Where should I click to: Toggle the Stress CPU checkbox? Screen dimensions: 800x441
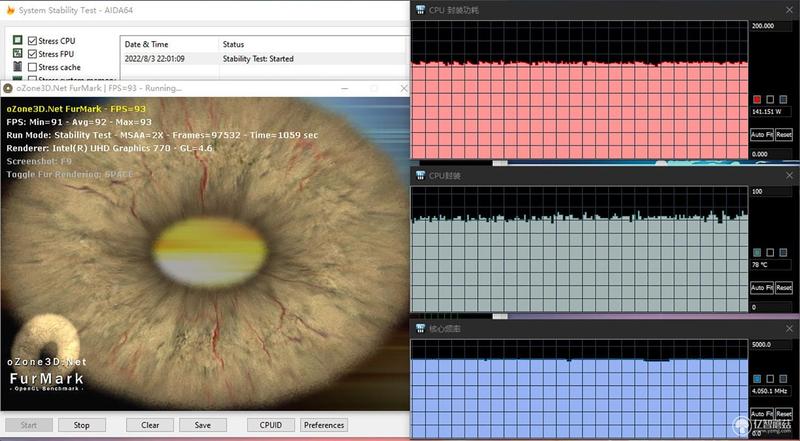click(32, 41)
